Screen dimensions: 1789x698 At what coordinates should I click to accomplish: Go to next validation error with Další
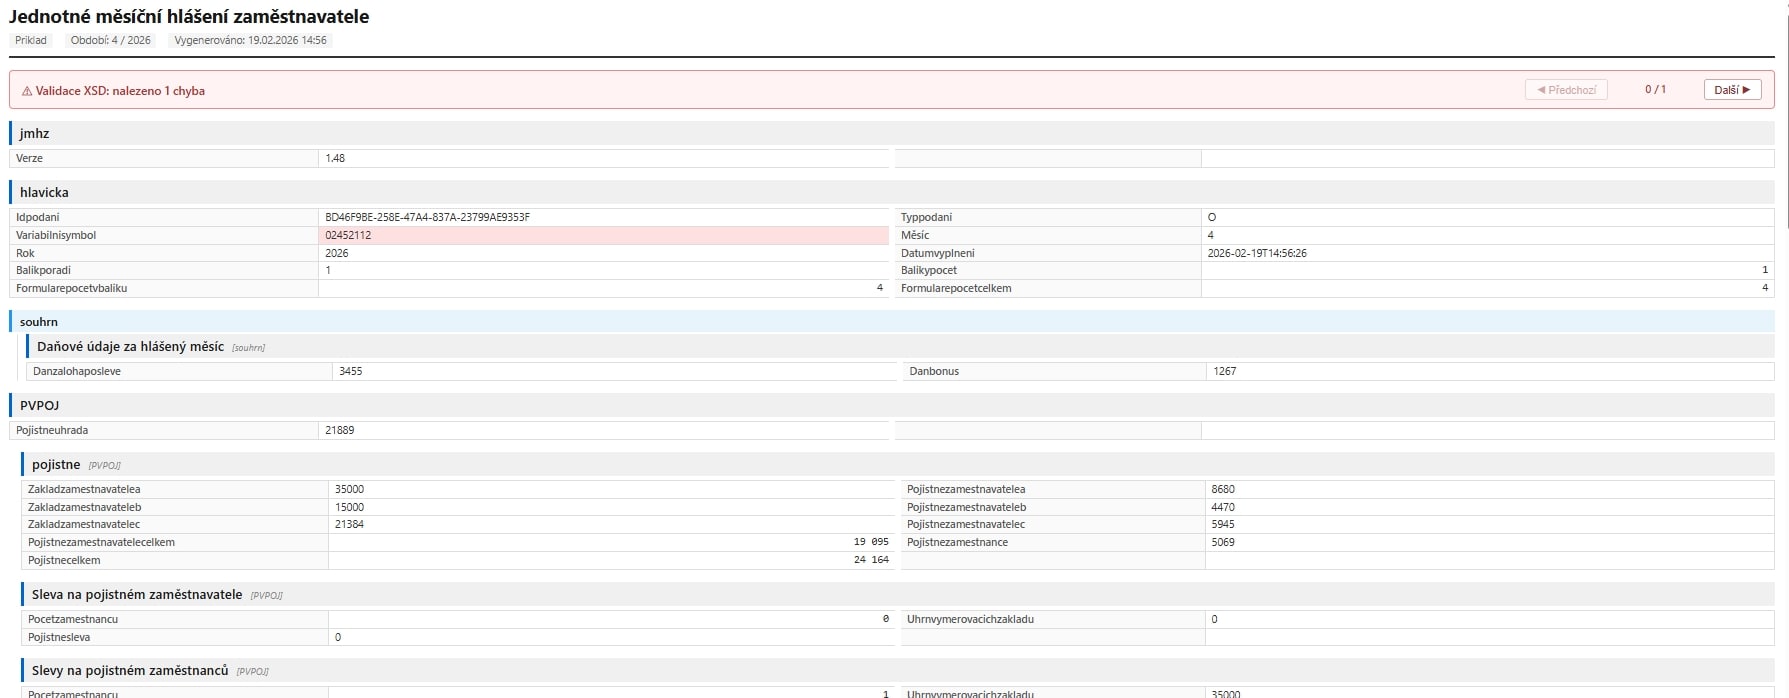coord(1732,90)
